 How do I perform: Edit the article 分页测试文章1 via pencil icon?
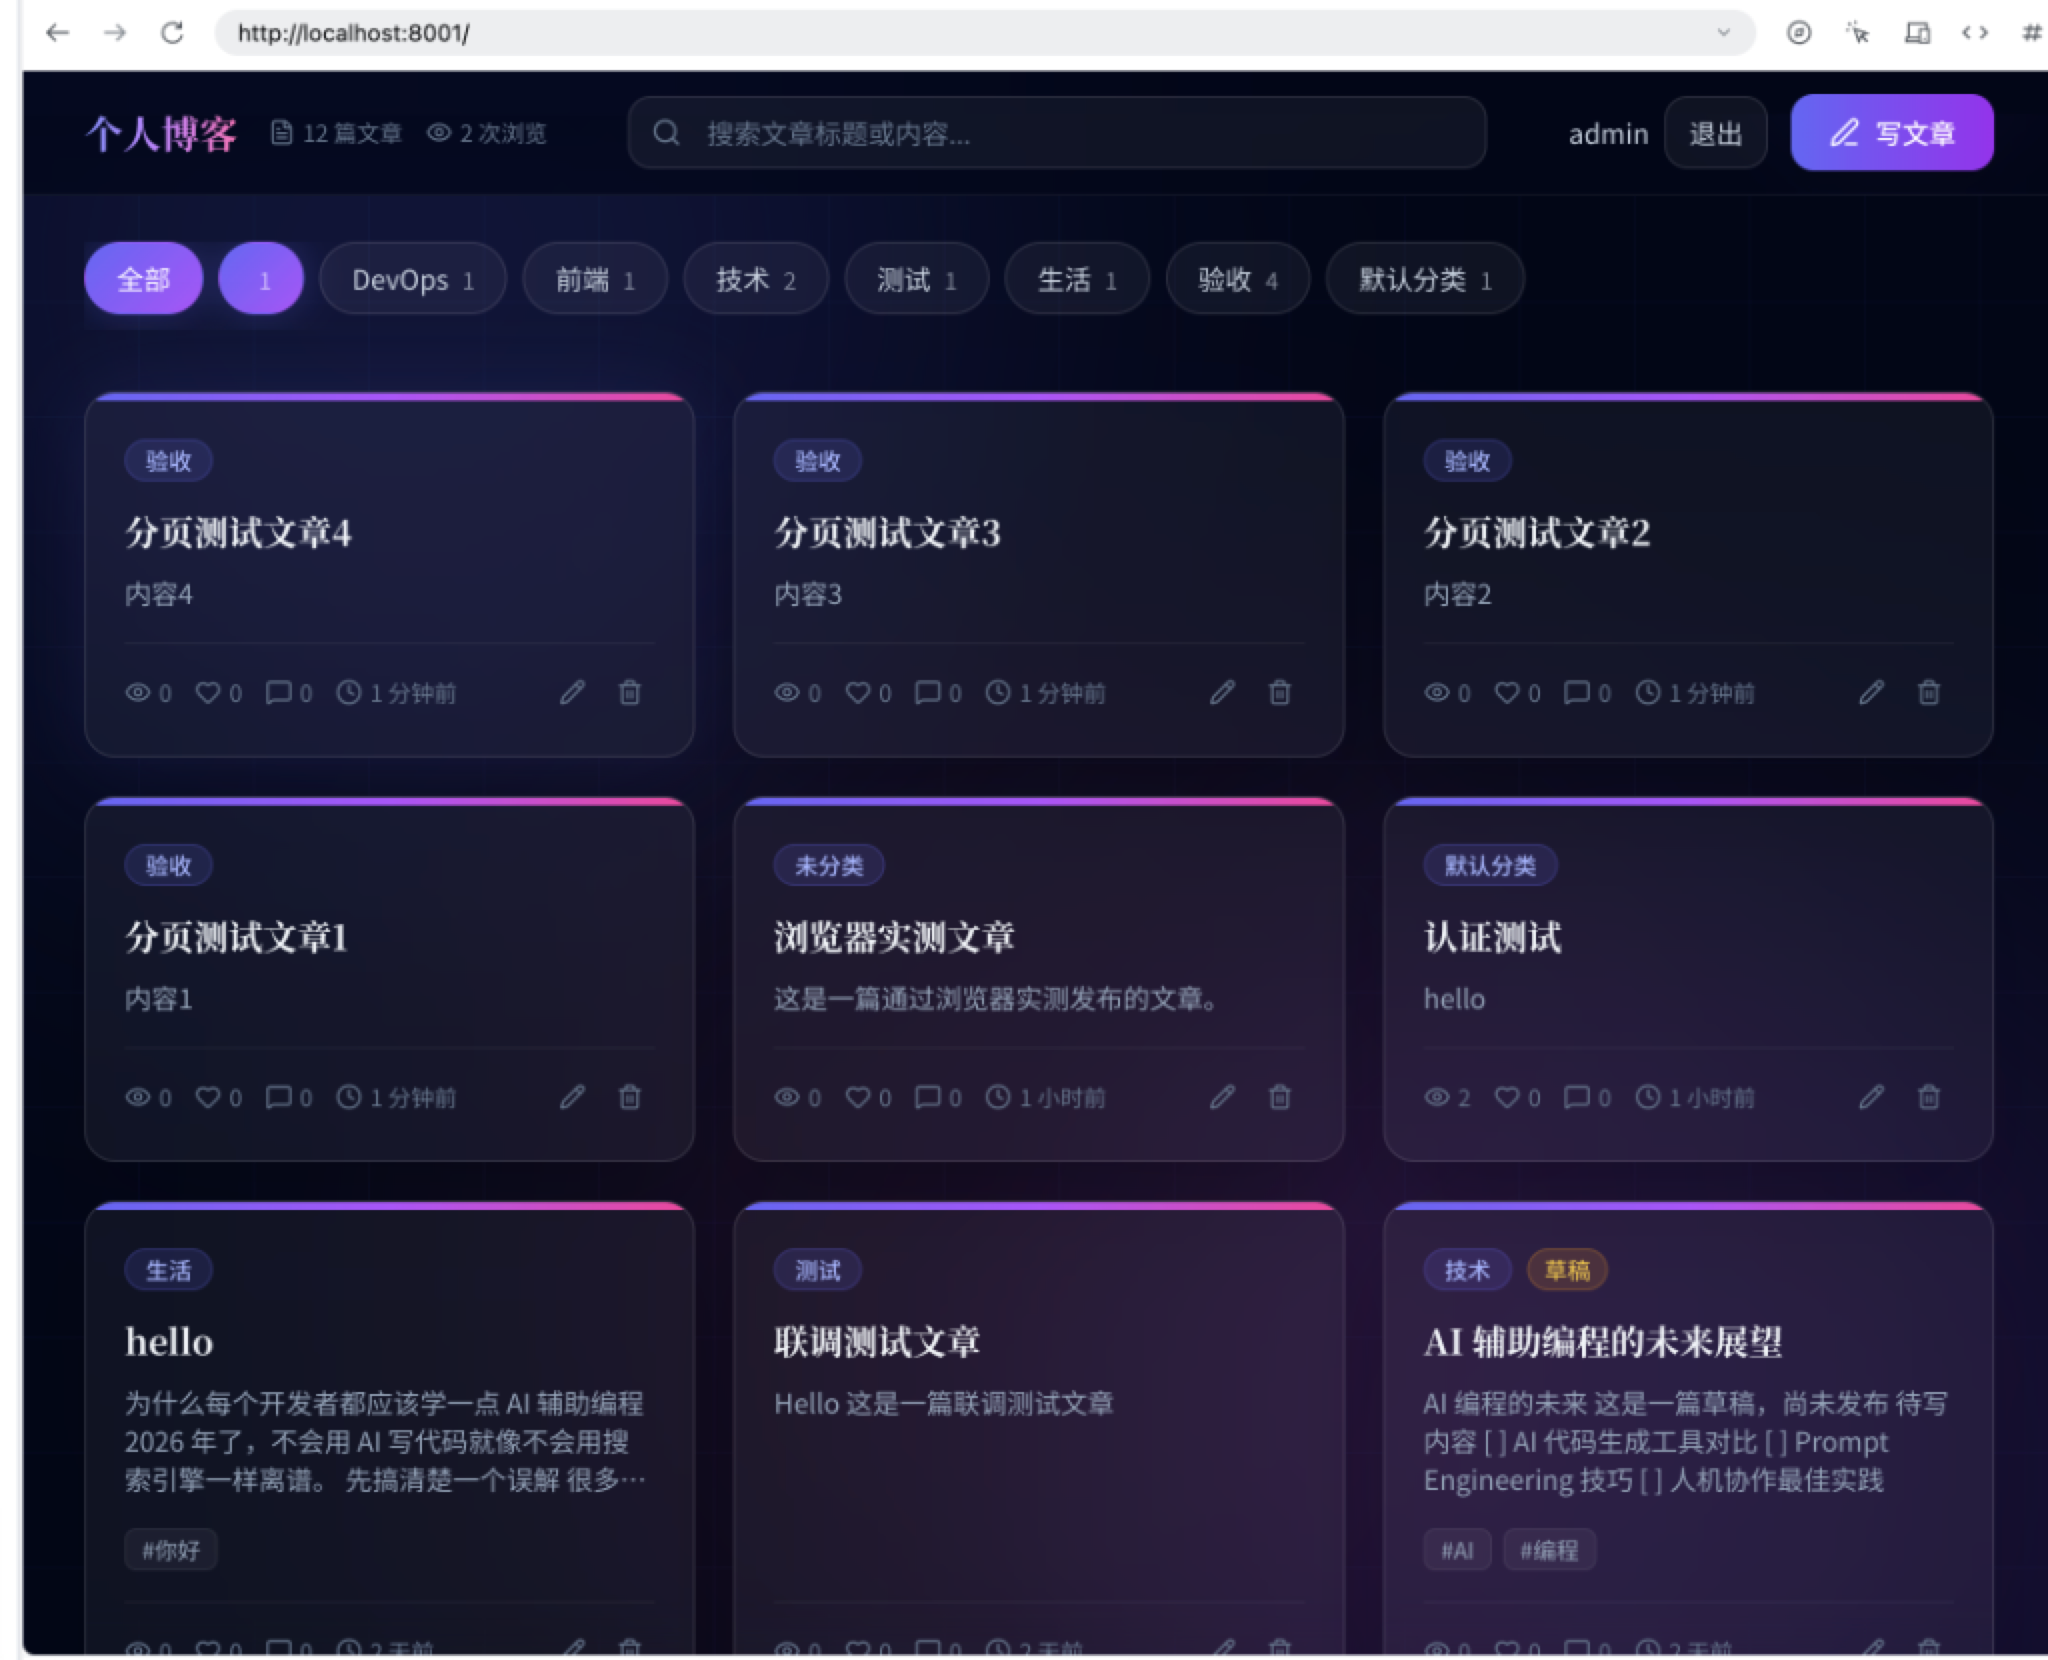tap(572, 1097)
